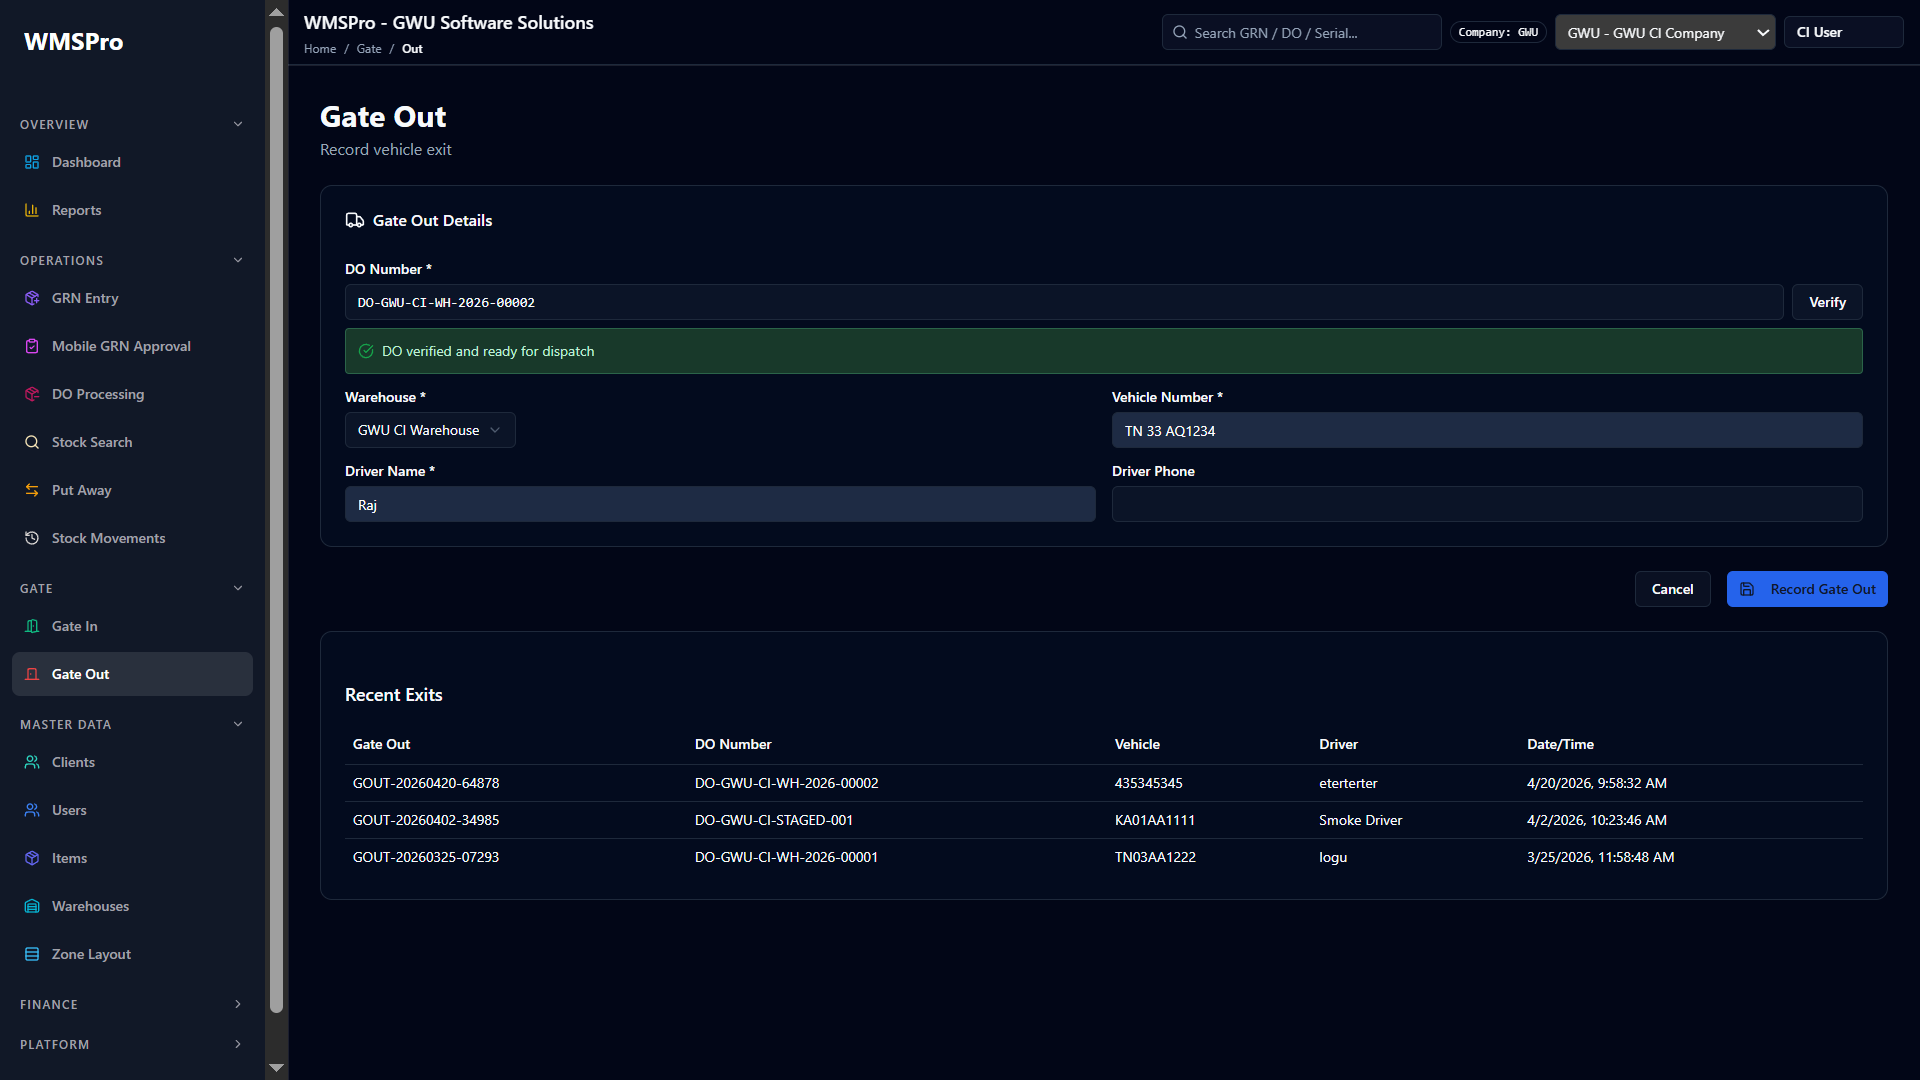Select row GOUT-20260402-34985
Screen dimensions: 1920x1080
[1104, 820]
